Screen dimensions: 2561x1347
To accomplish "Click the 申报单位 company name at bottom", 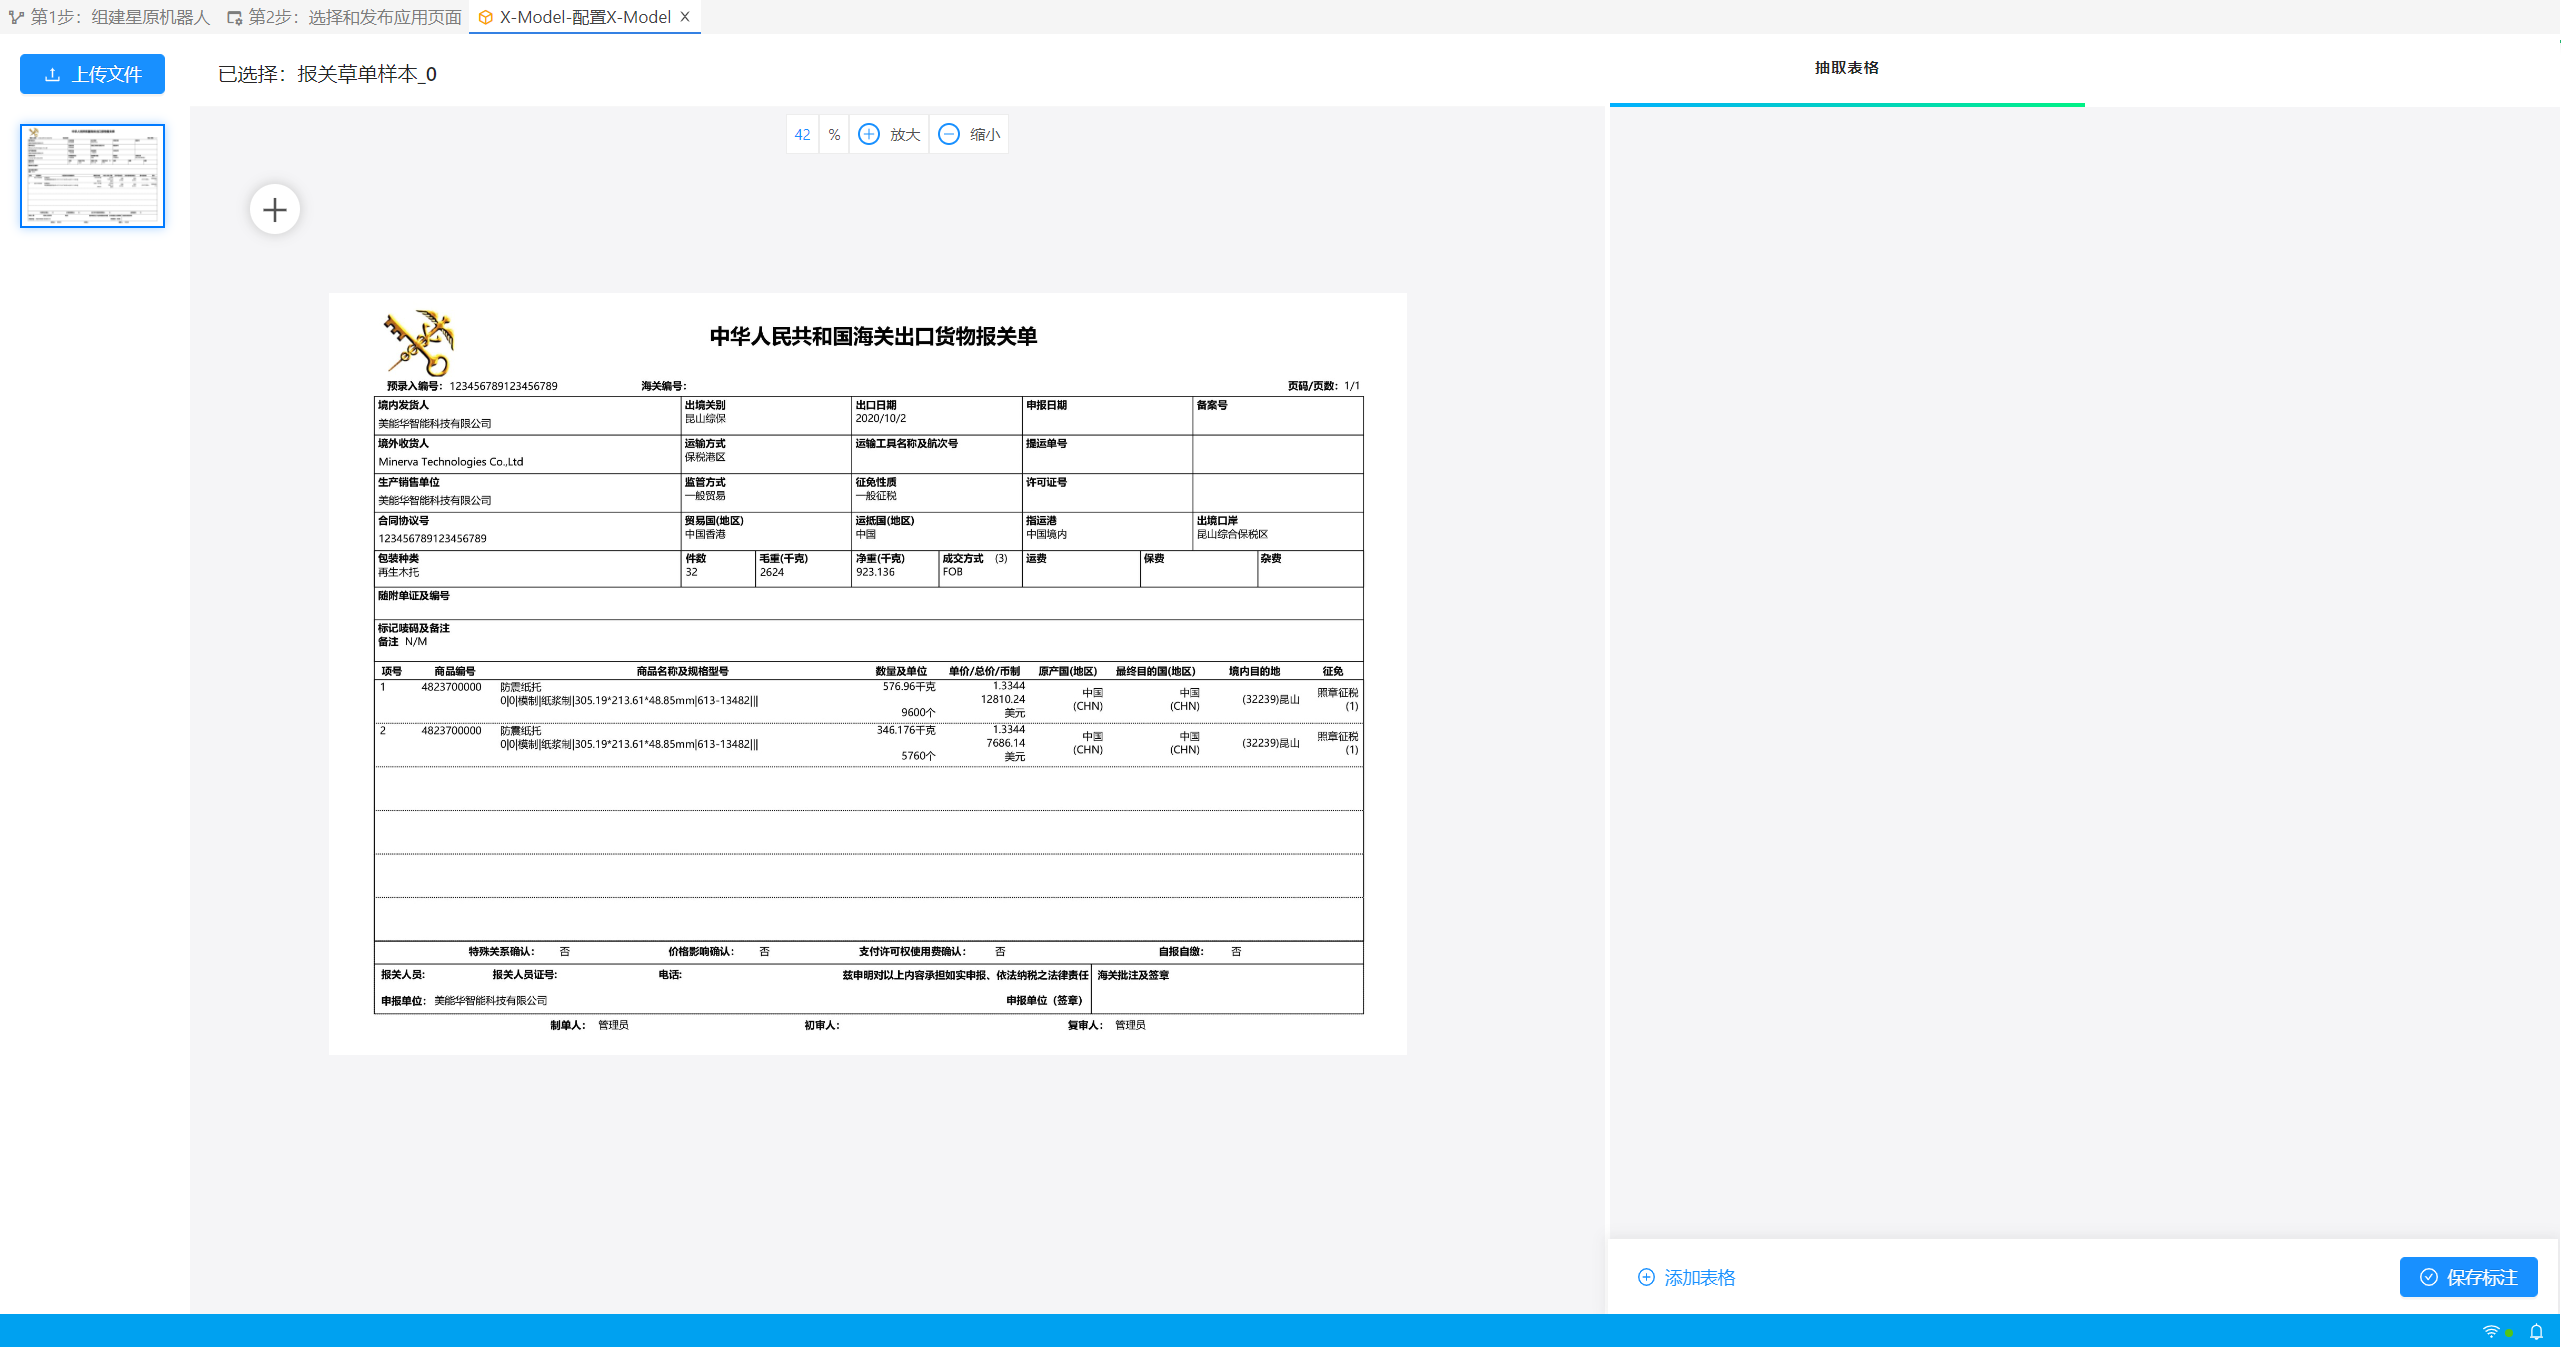I will pyautogui.click(x=490, y=1001).
